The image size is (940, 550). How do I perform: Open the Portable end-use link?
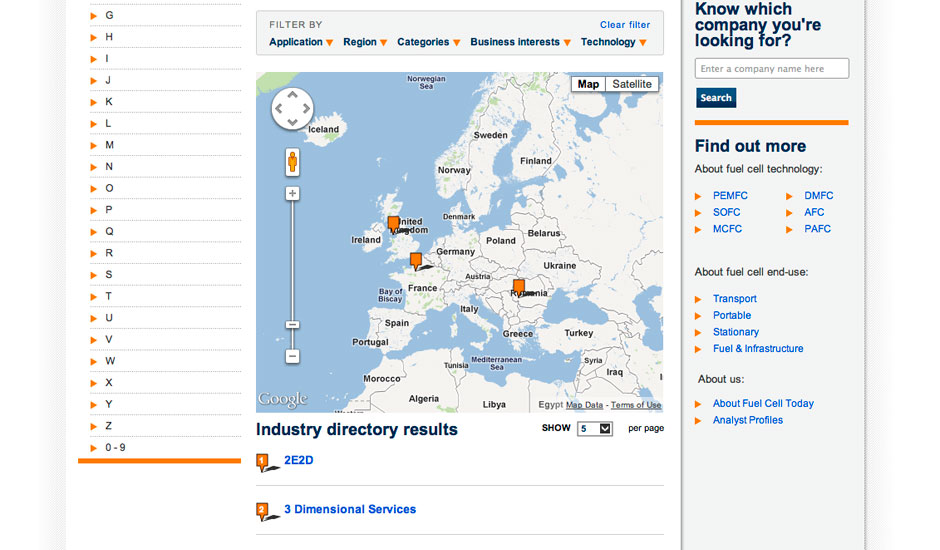(731, 315)
